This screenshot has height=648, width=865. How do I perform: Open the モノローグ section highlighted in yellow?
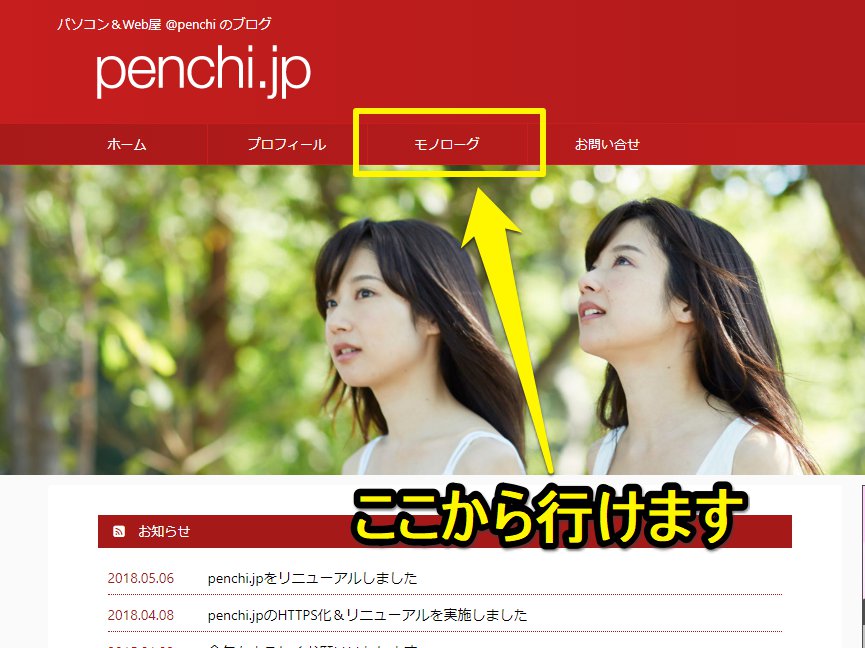point(446,143)
